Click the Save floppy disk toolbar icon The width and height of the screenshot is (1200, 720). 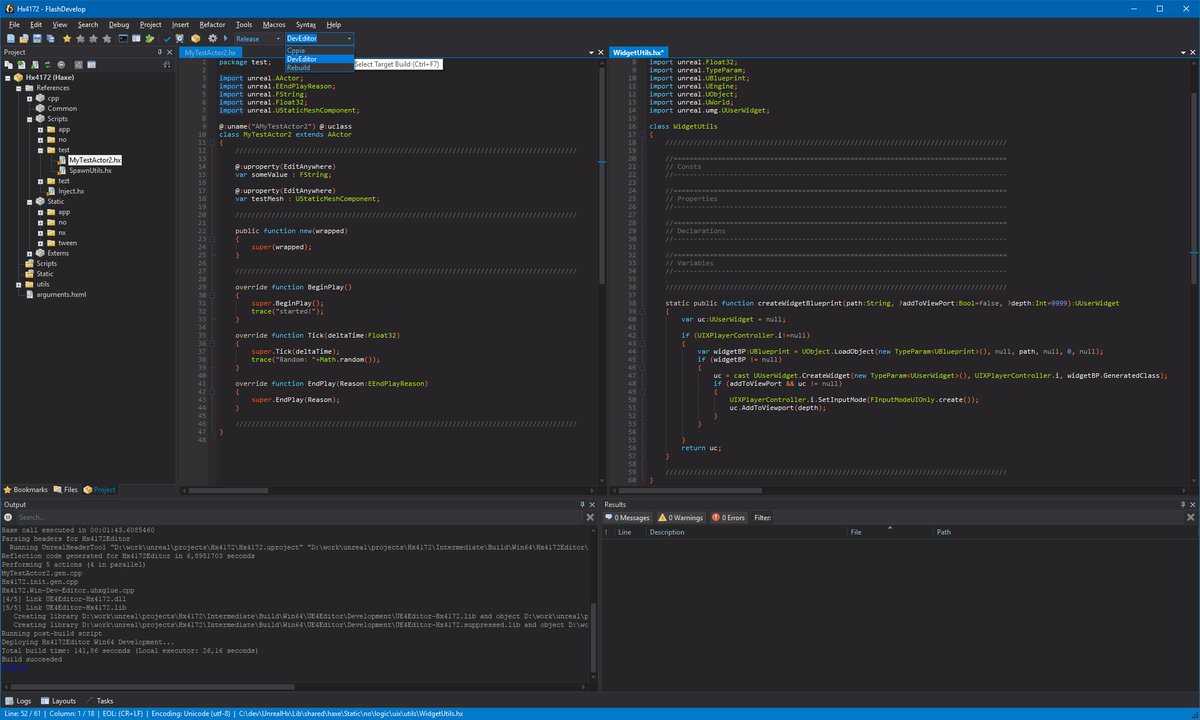click(37, 39)
